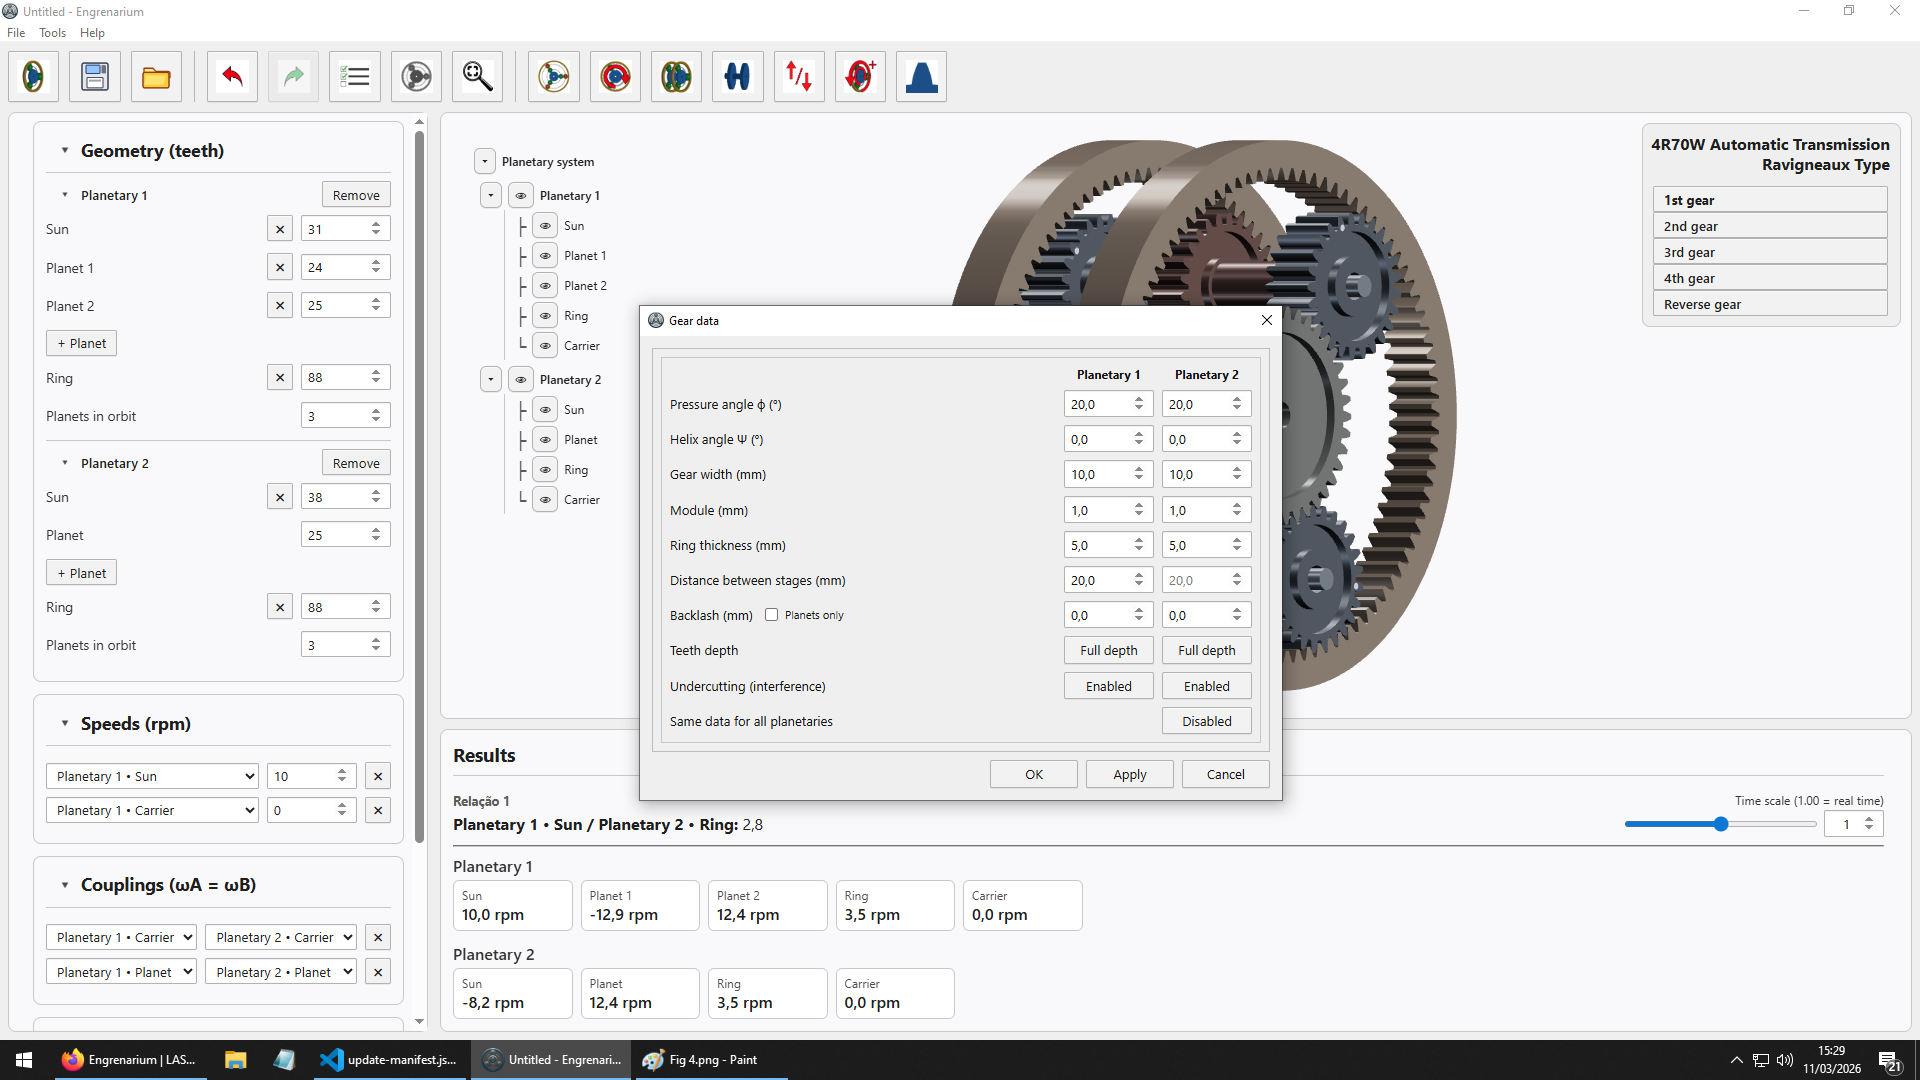Click the magnifier zoom-fit icon
Image resolution: width=1920 pixels, height=1080 pixels.
pyautogui.click(x=477, y=77)
